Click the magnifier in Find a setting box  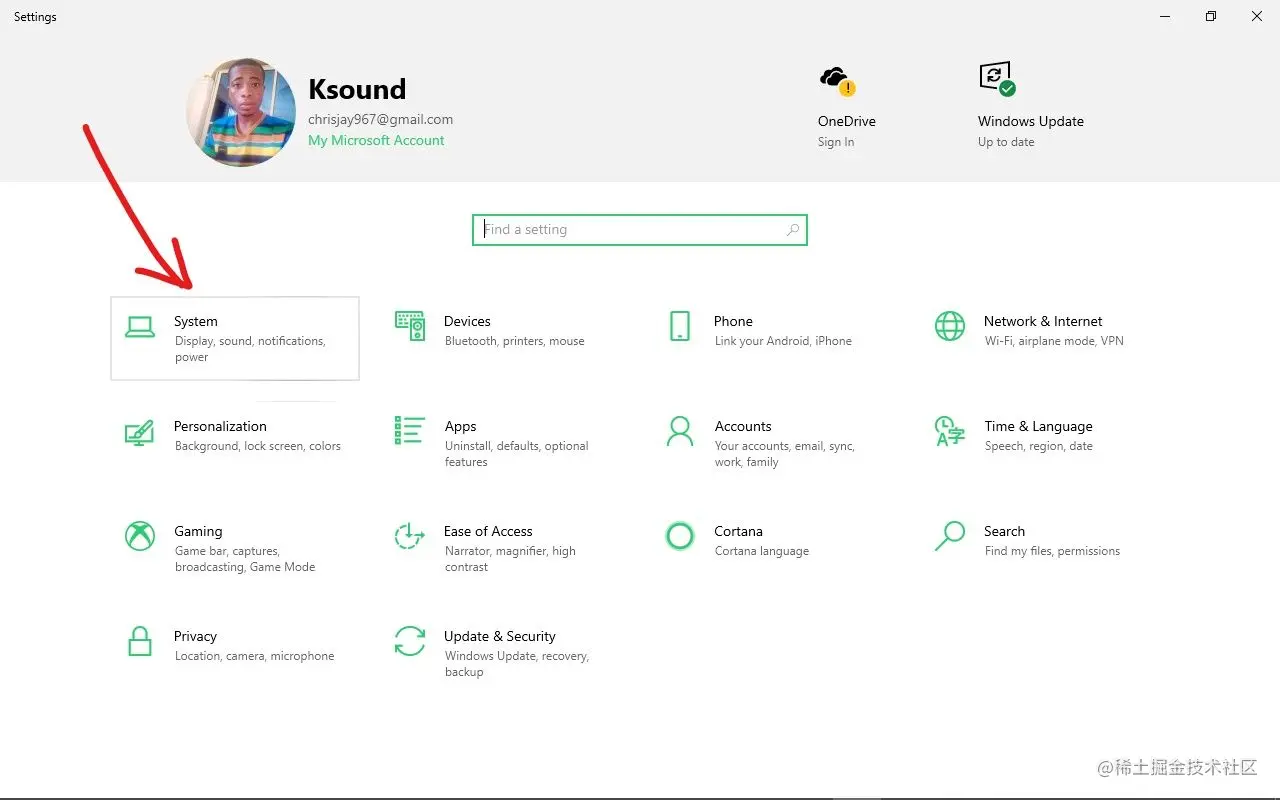click(x=793, y=230)
